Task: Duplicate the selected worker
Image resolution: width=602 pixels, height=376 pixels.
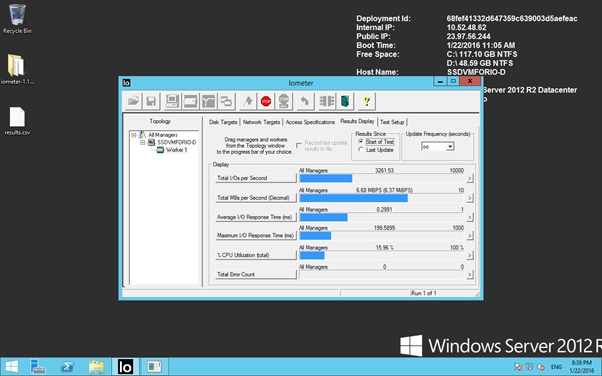Action: pyautogui.click(x=227, y=101)
